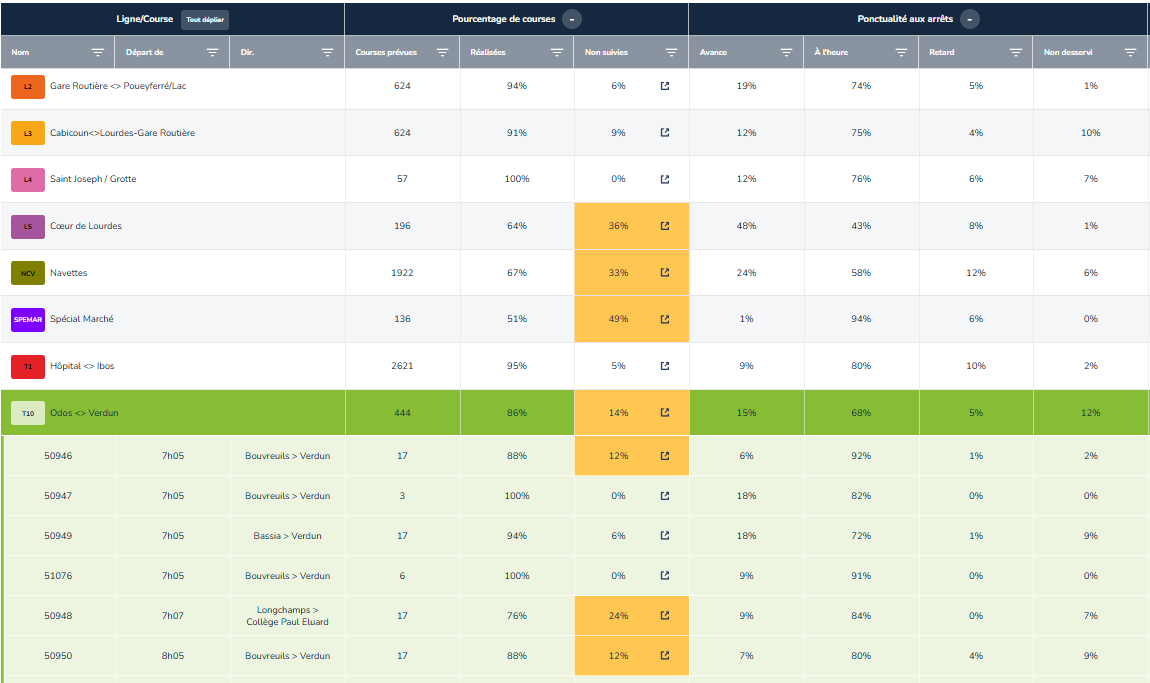Screen dimensions: 1150x683
Task: Click the L3 orange line badge
Action: coord(28,133)
